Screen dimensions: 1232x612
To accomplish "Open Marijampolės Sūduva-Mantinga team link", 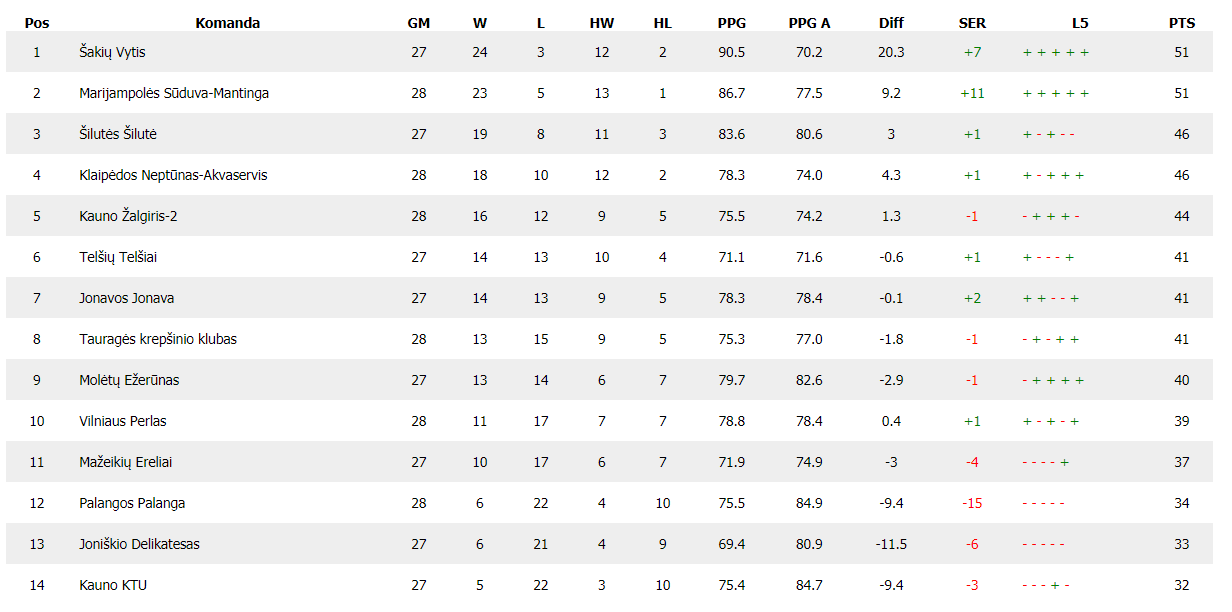I will coord(174,93).
